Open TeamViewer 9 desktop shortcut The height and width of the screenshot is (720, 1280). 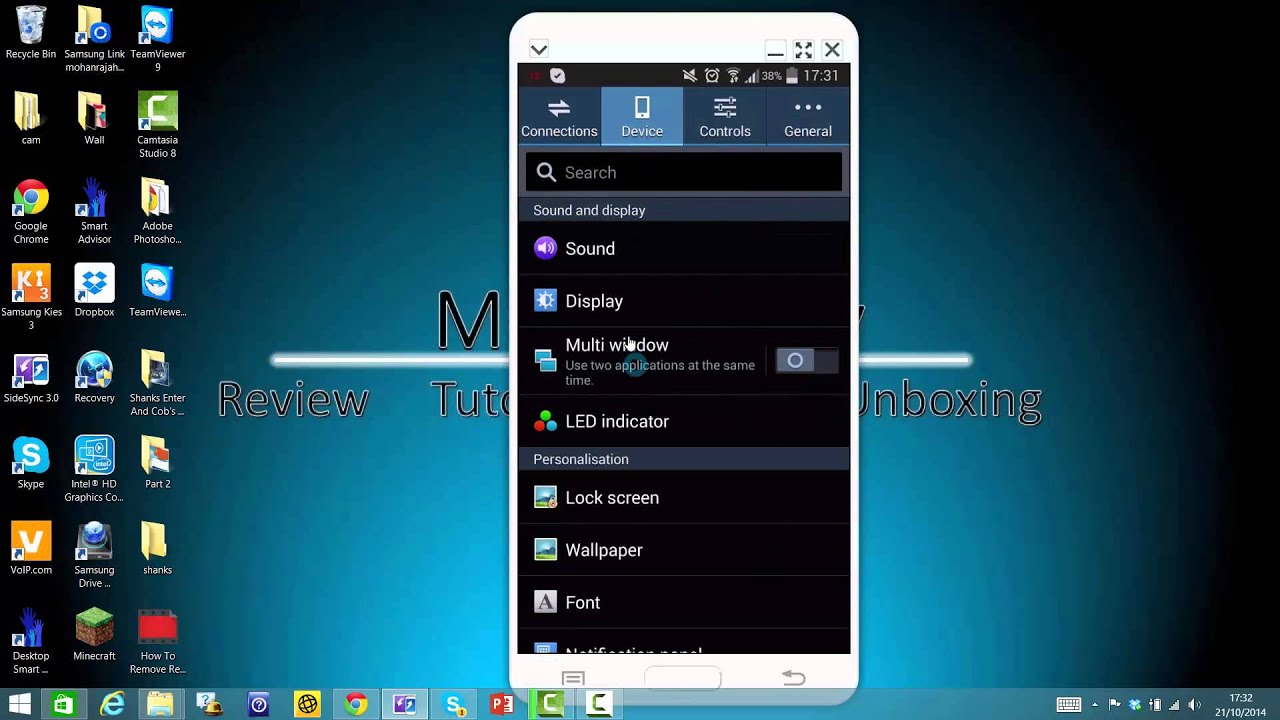point(157,39)
